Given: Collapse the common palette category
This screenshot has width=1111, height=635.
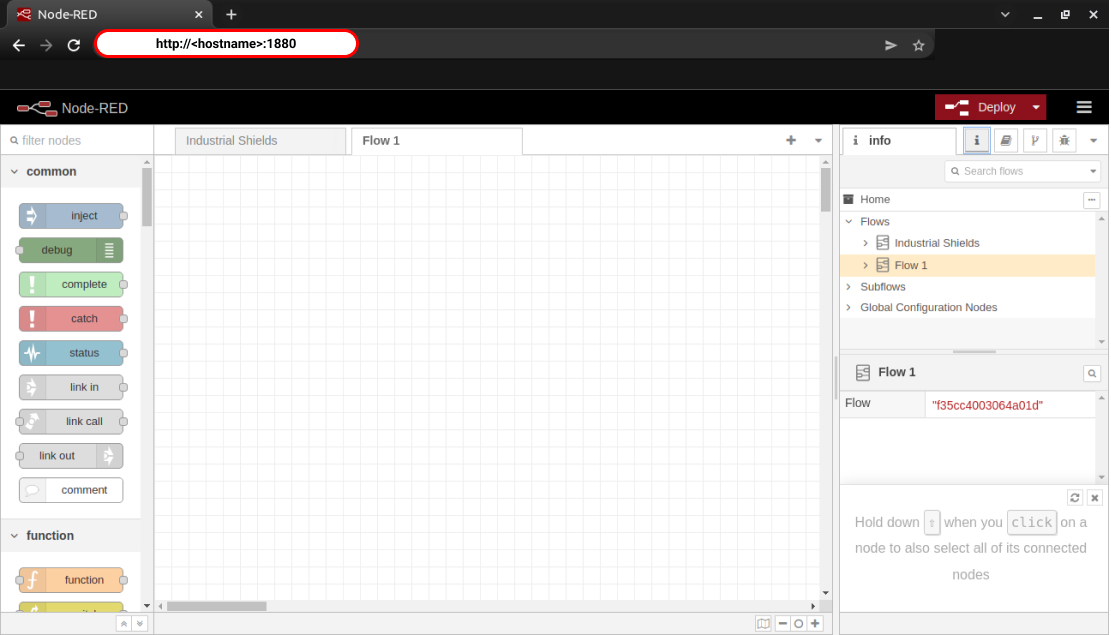Looking at the screenshot, I should (14, 172).
